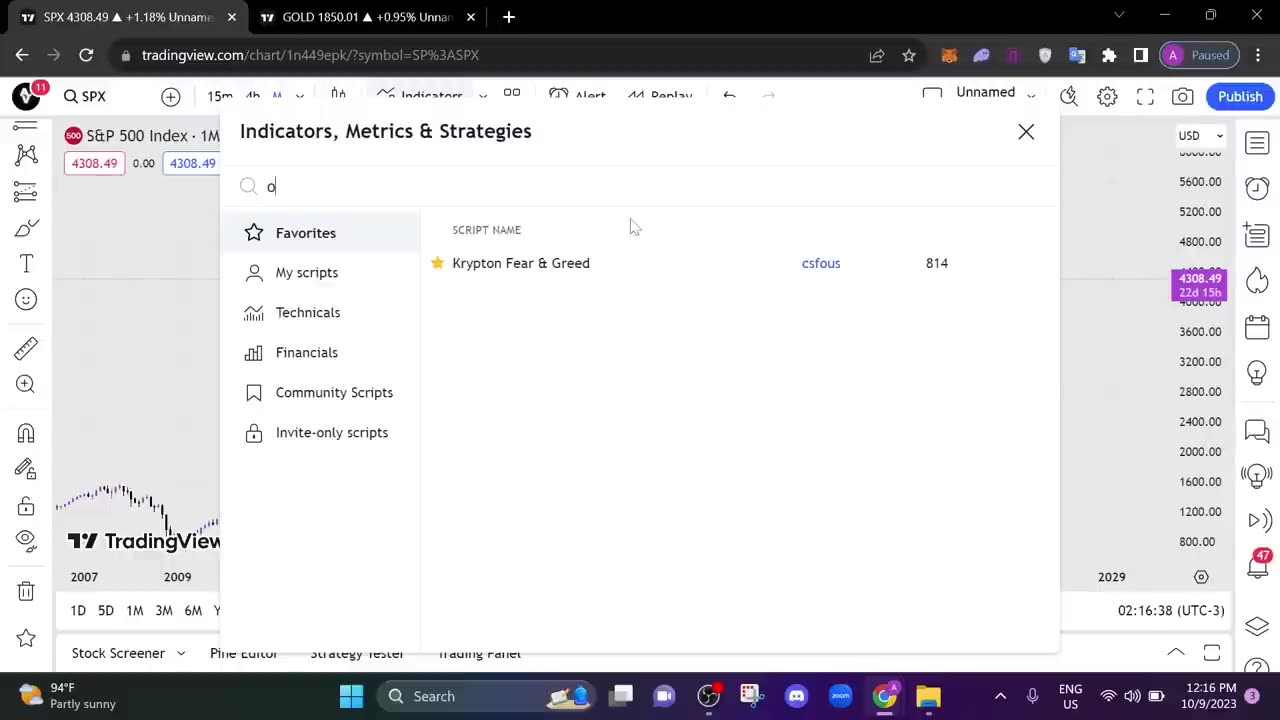Collapse bottom panel chevron

click(x=1176, y=653)
